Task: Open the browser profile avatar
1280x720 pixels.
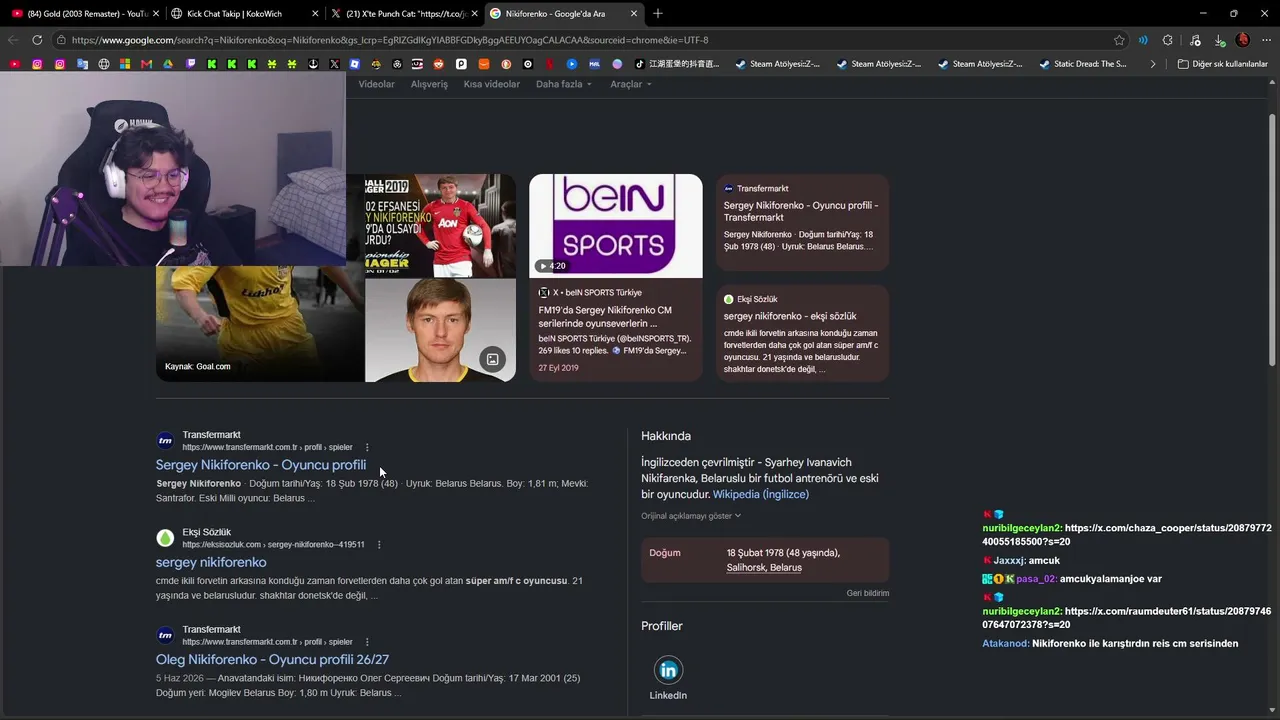Action: pyautogui.click(x=1243, y=40)
